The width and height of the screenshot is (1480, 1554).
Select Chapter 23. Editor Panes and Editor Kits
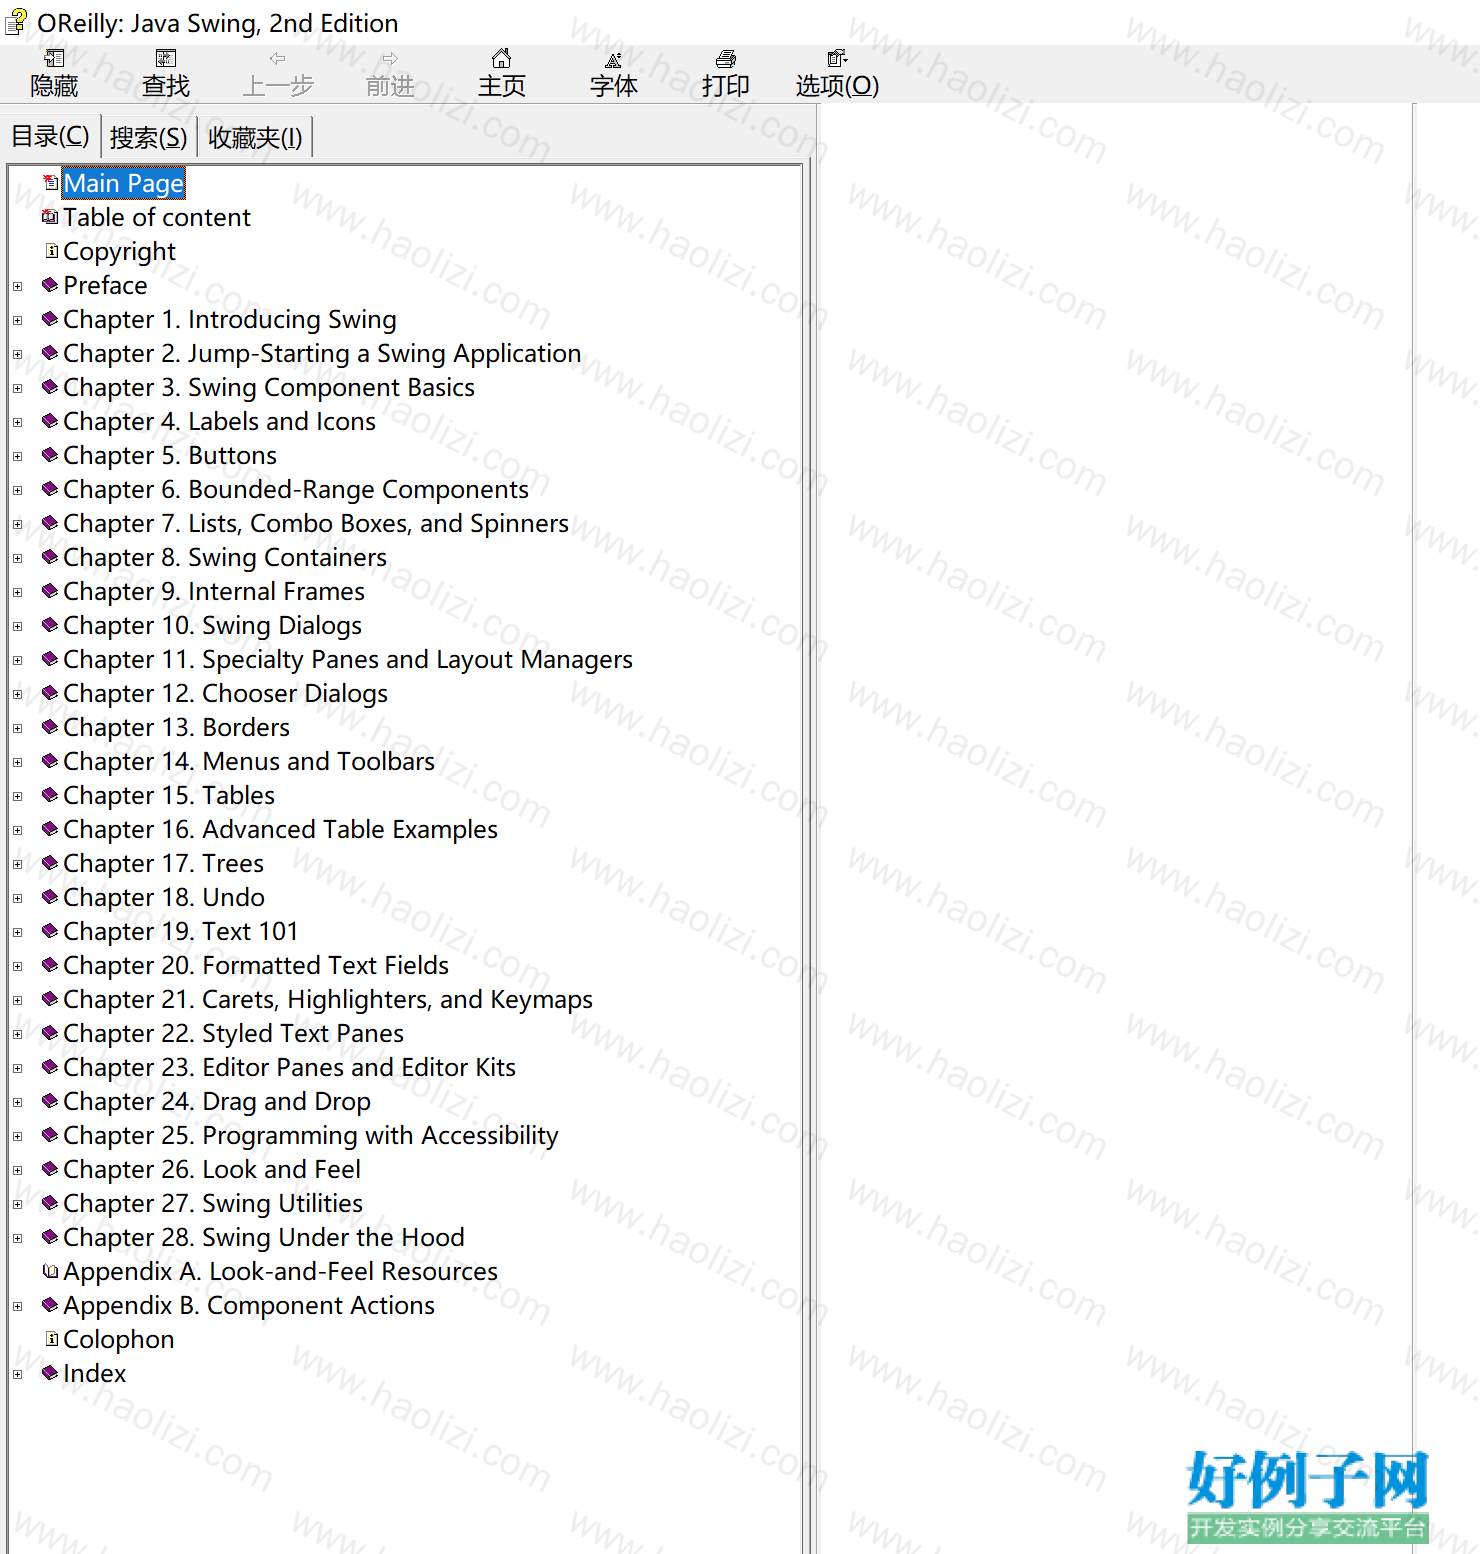click(289, 1067)
